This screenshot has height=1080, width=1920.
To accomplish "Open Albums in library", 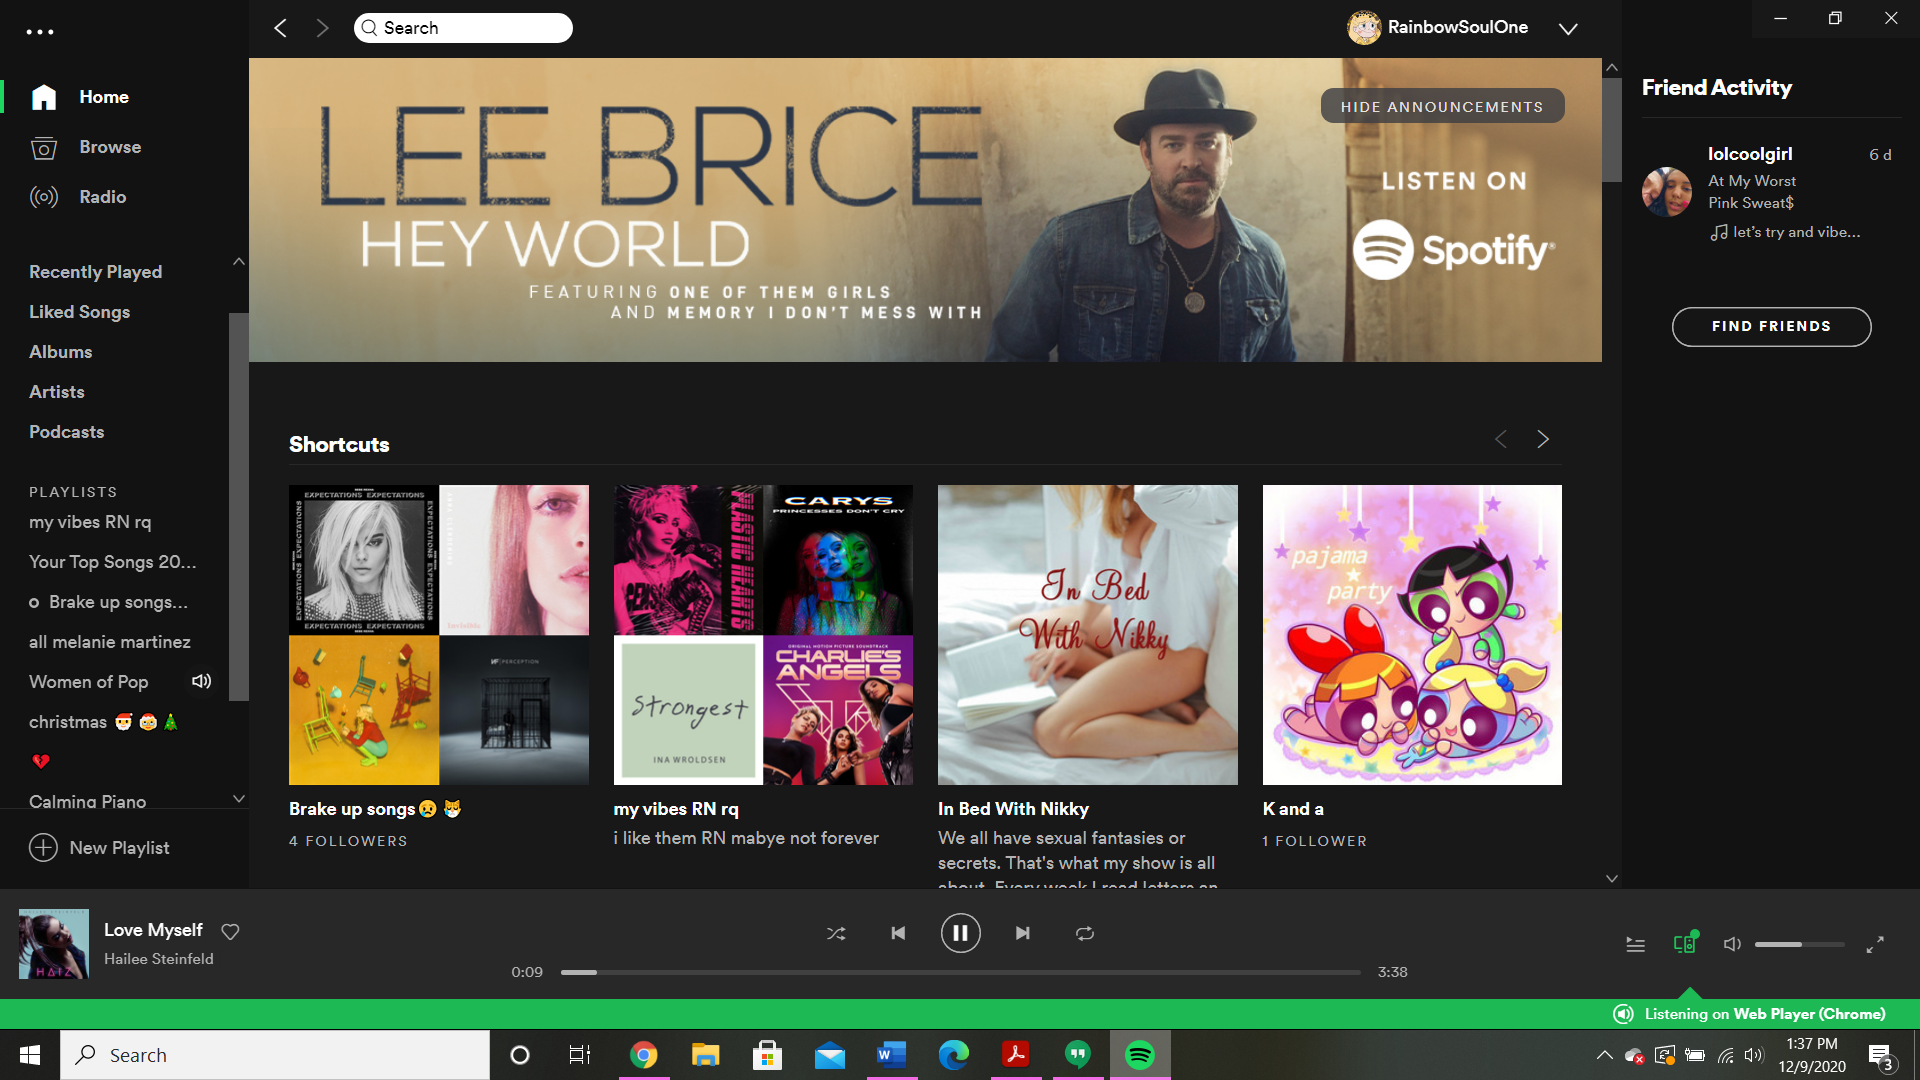I will [60, 352].
